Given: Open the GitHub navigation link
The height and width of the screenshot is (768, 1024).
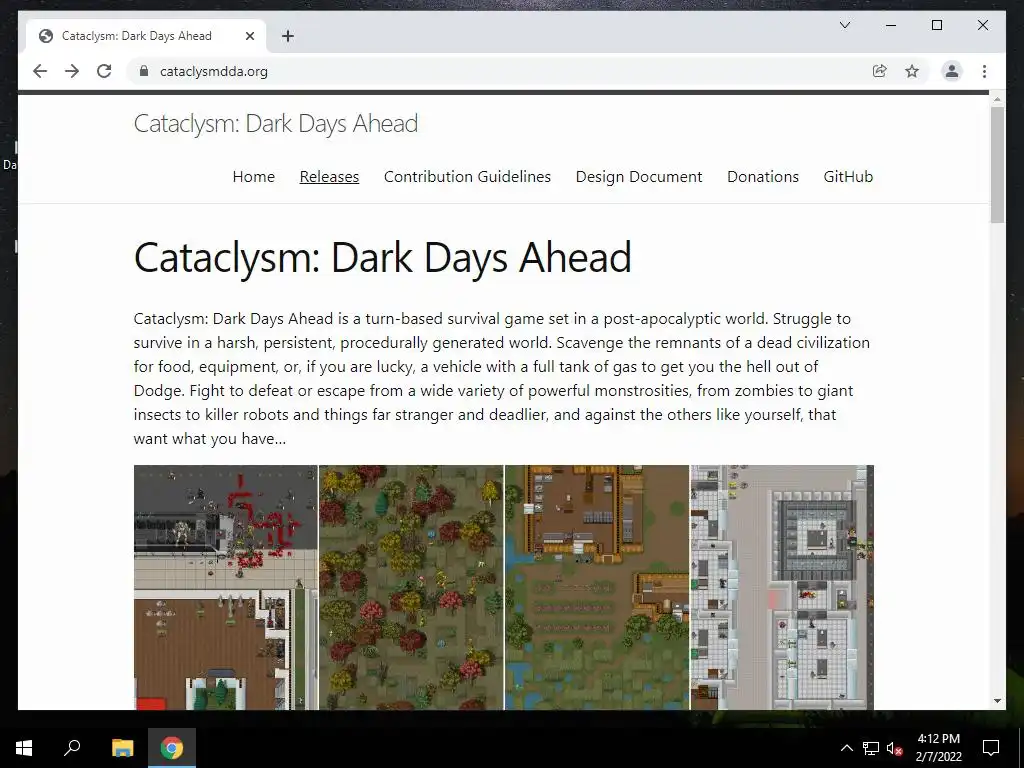Looking at the screenshot, I should click(x=848, y=176).
